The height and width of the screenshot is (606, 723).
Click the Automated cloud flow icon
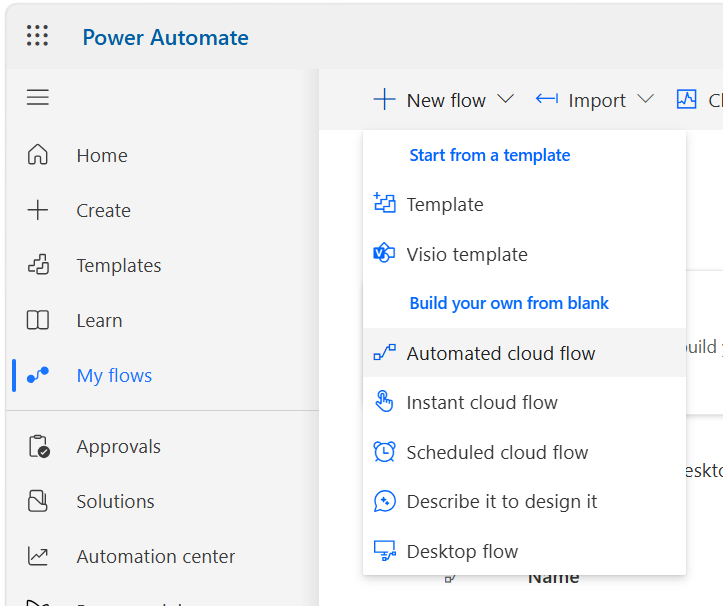click(x=385, y=352)
